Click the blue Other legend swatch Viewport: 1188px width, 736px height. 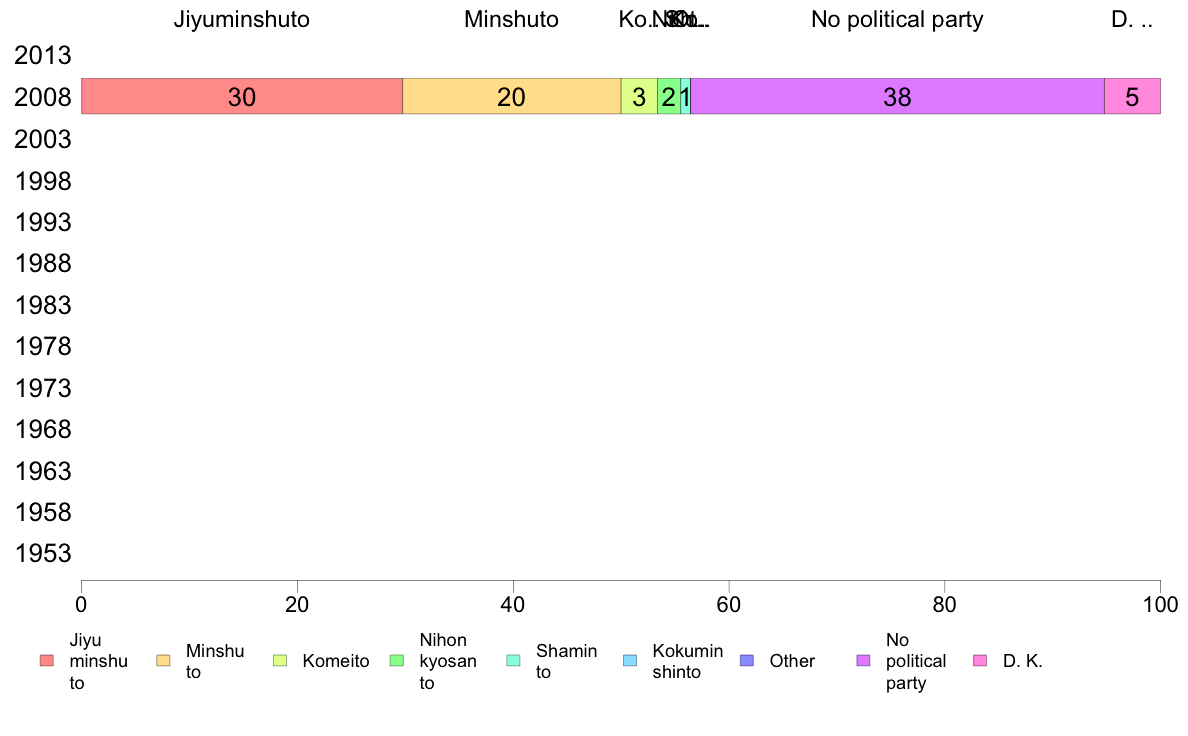tap(746, 661)
